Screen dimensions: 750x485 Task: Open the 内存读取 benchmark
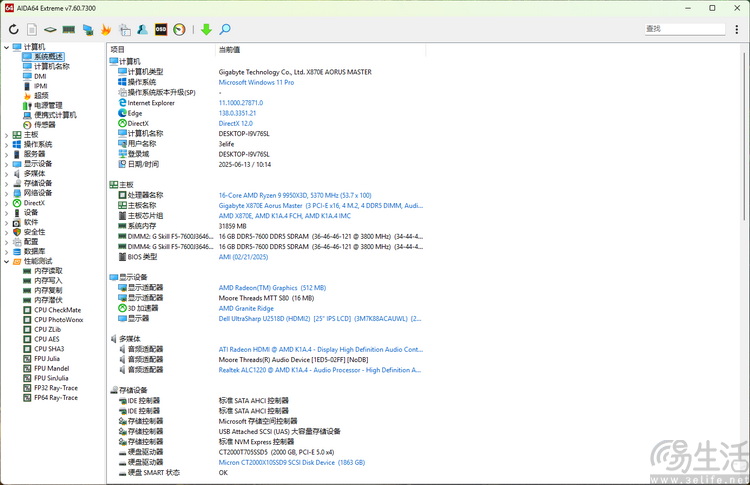(43, 271)
